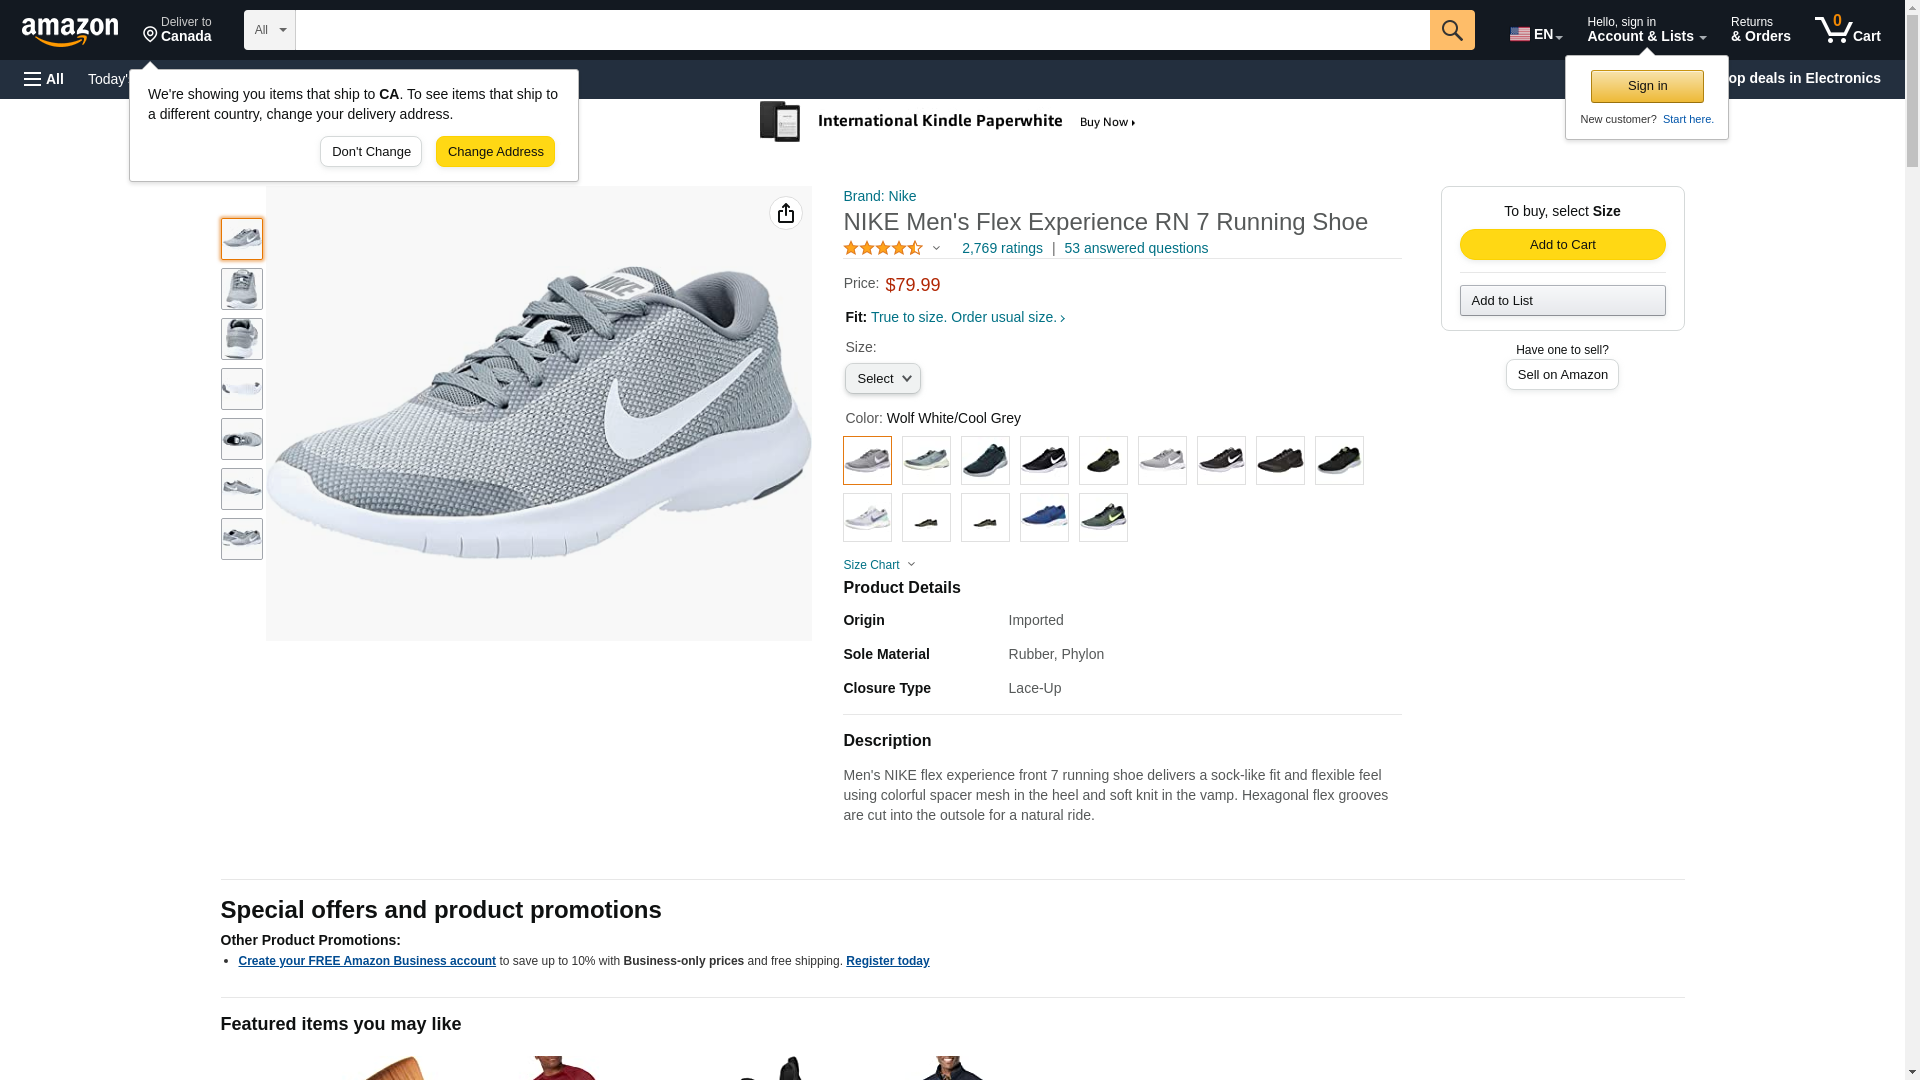Open the shopping cart

(1847, 30)
